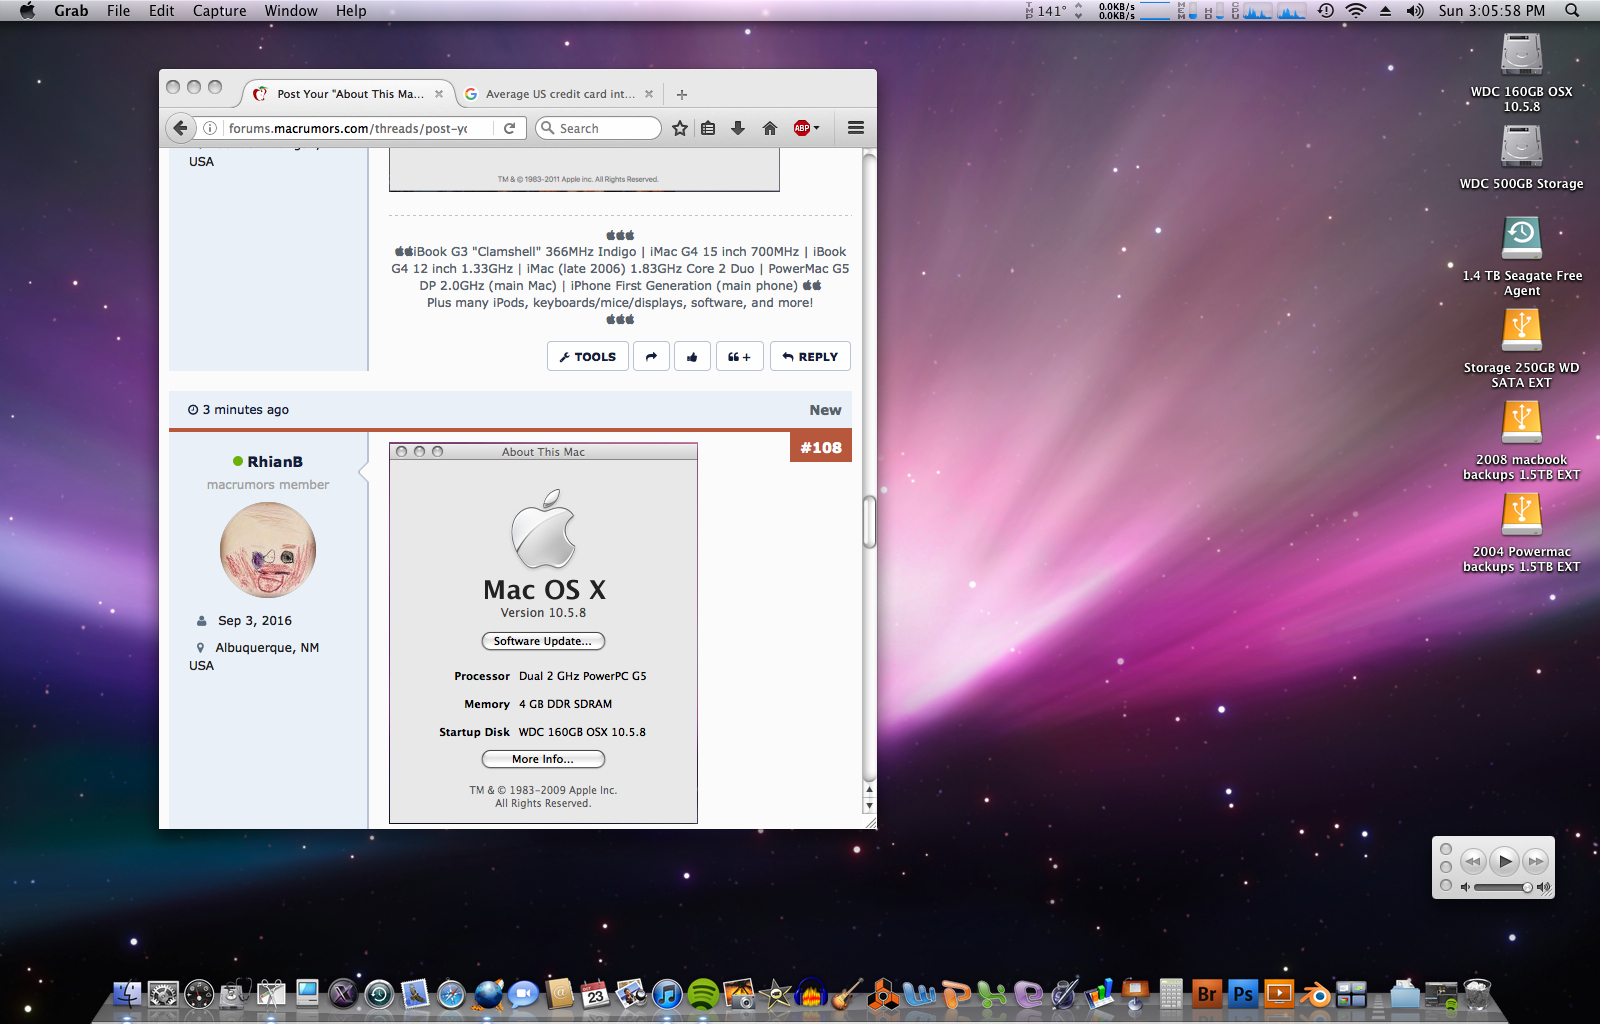Switch to Average US credit card tab
The height and width of the screenshot is (1024, 1600).
click(560, 94)
